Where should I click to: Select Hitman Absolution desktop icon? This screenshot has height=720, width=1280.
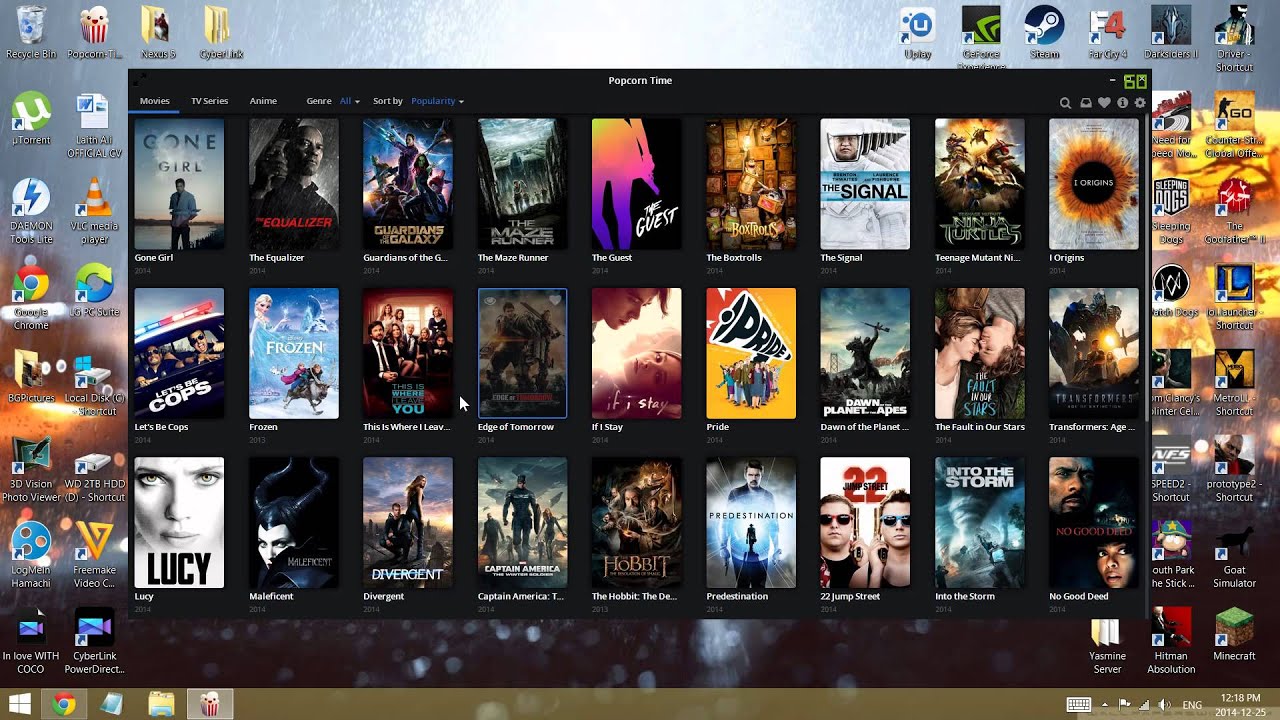point(1171,641)
